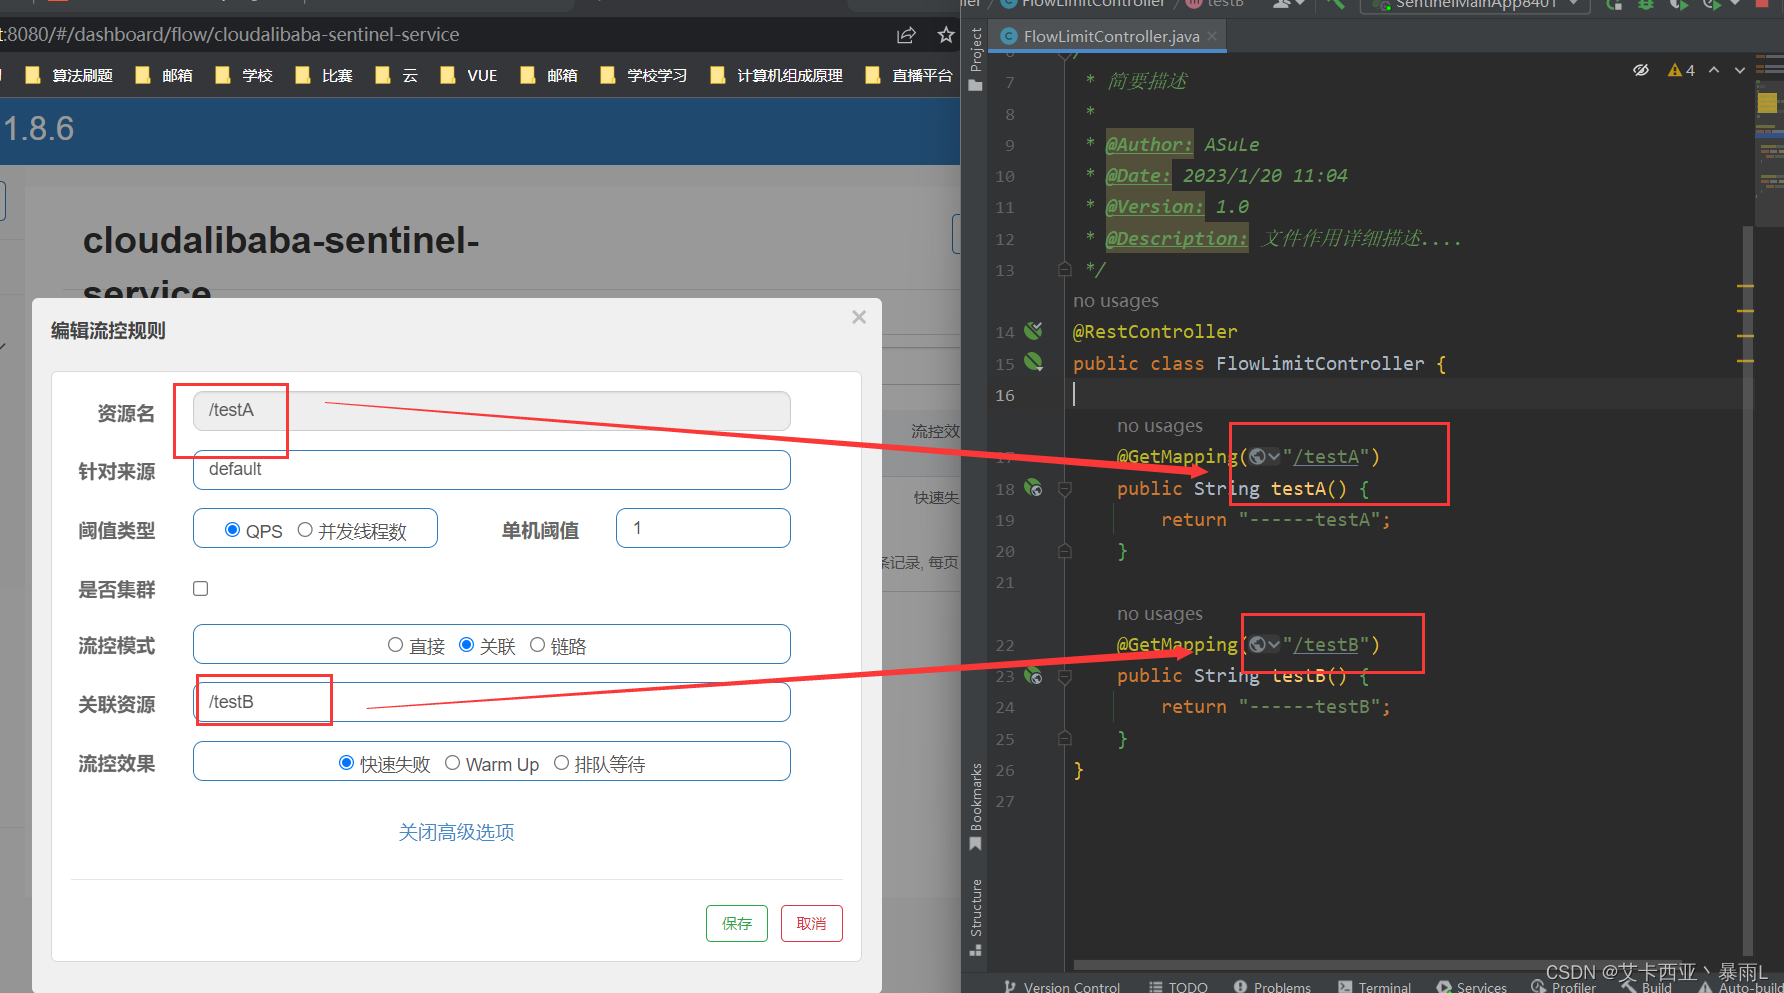Open the Profiler tool window
The image size is (1784, 993).
tap(1564, 987)
